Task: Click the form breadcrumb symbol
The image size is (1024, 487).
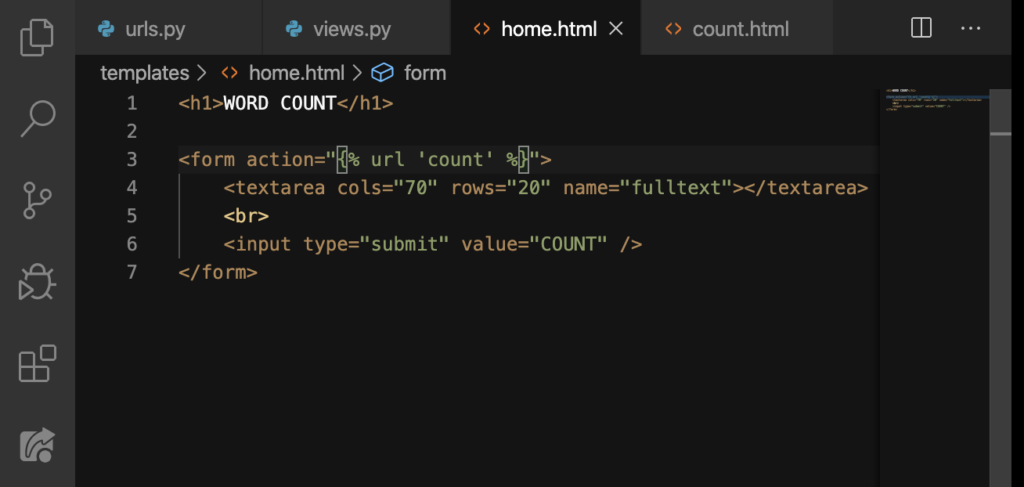Action: click(x=424, y=72)
